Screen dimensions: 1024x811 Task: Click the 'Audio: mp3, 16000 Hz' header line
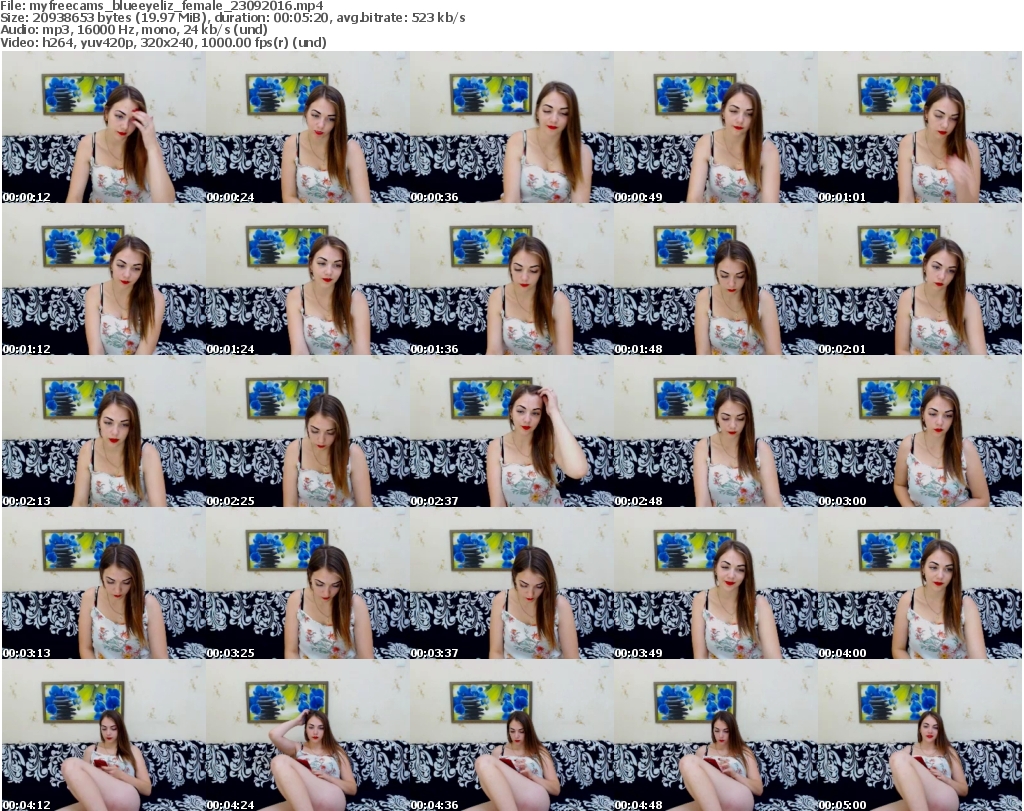(134, 30)
